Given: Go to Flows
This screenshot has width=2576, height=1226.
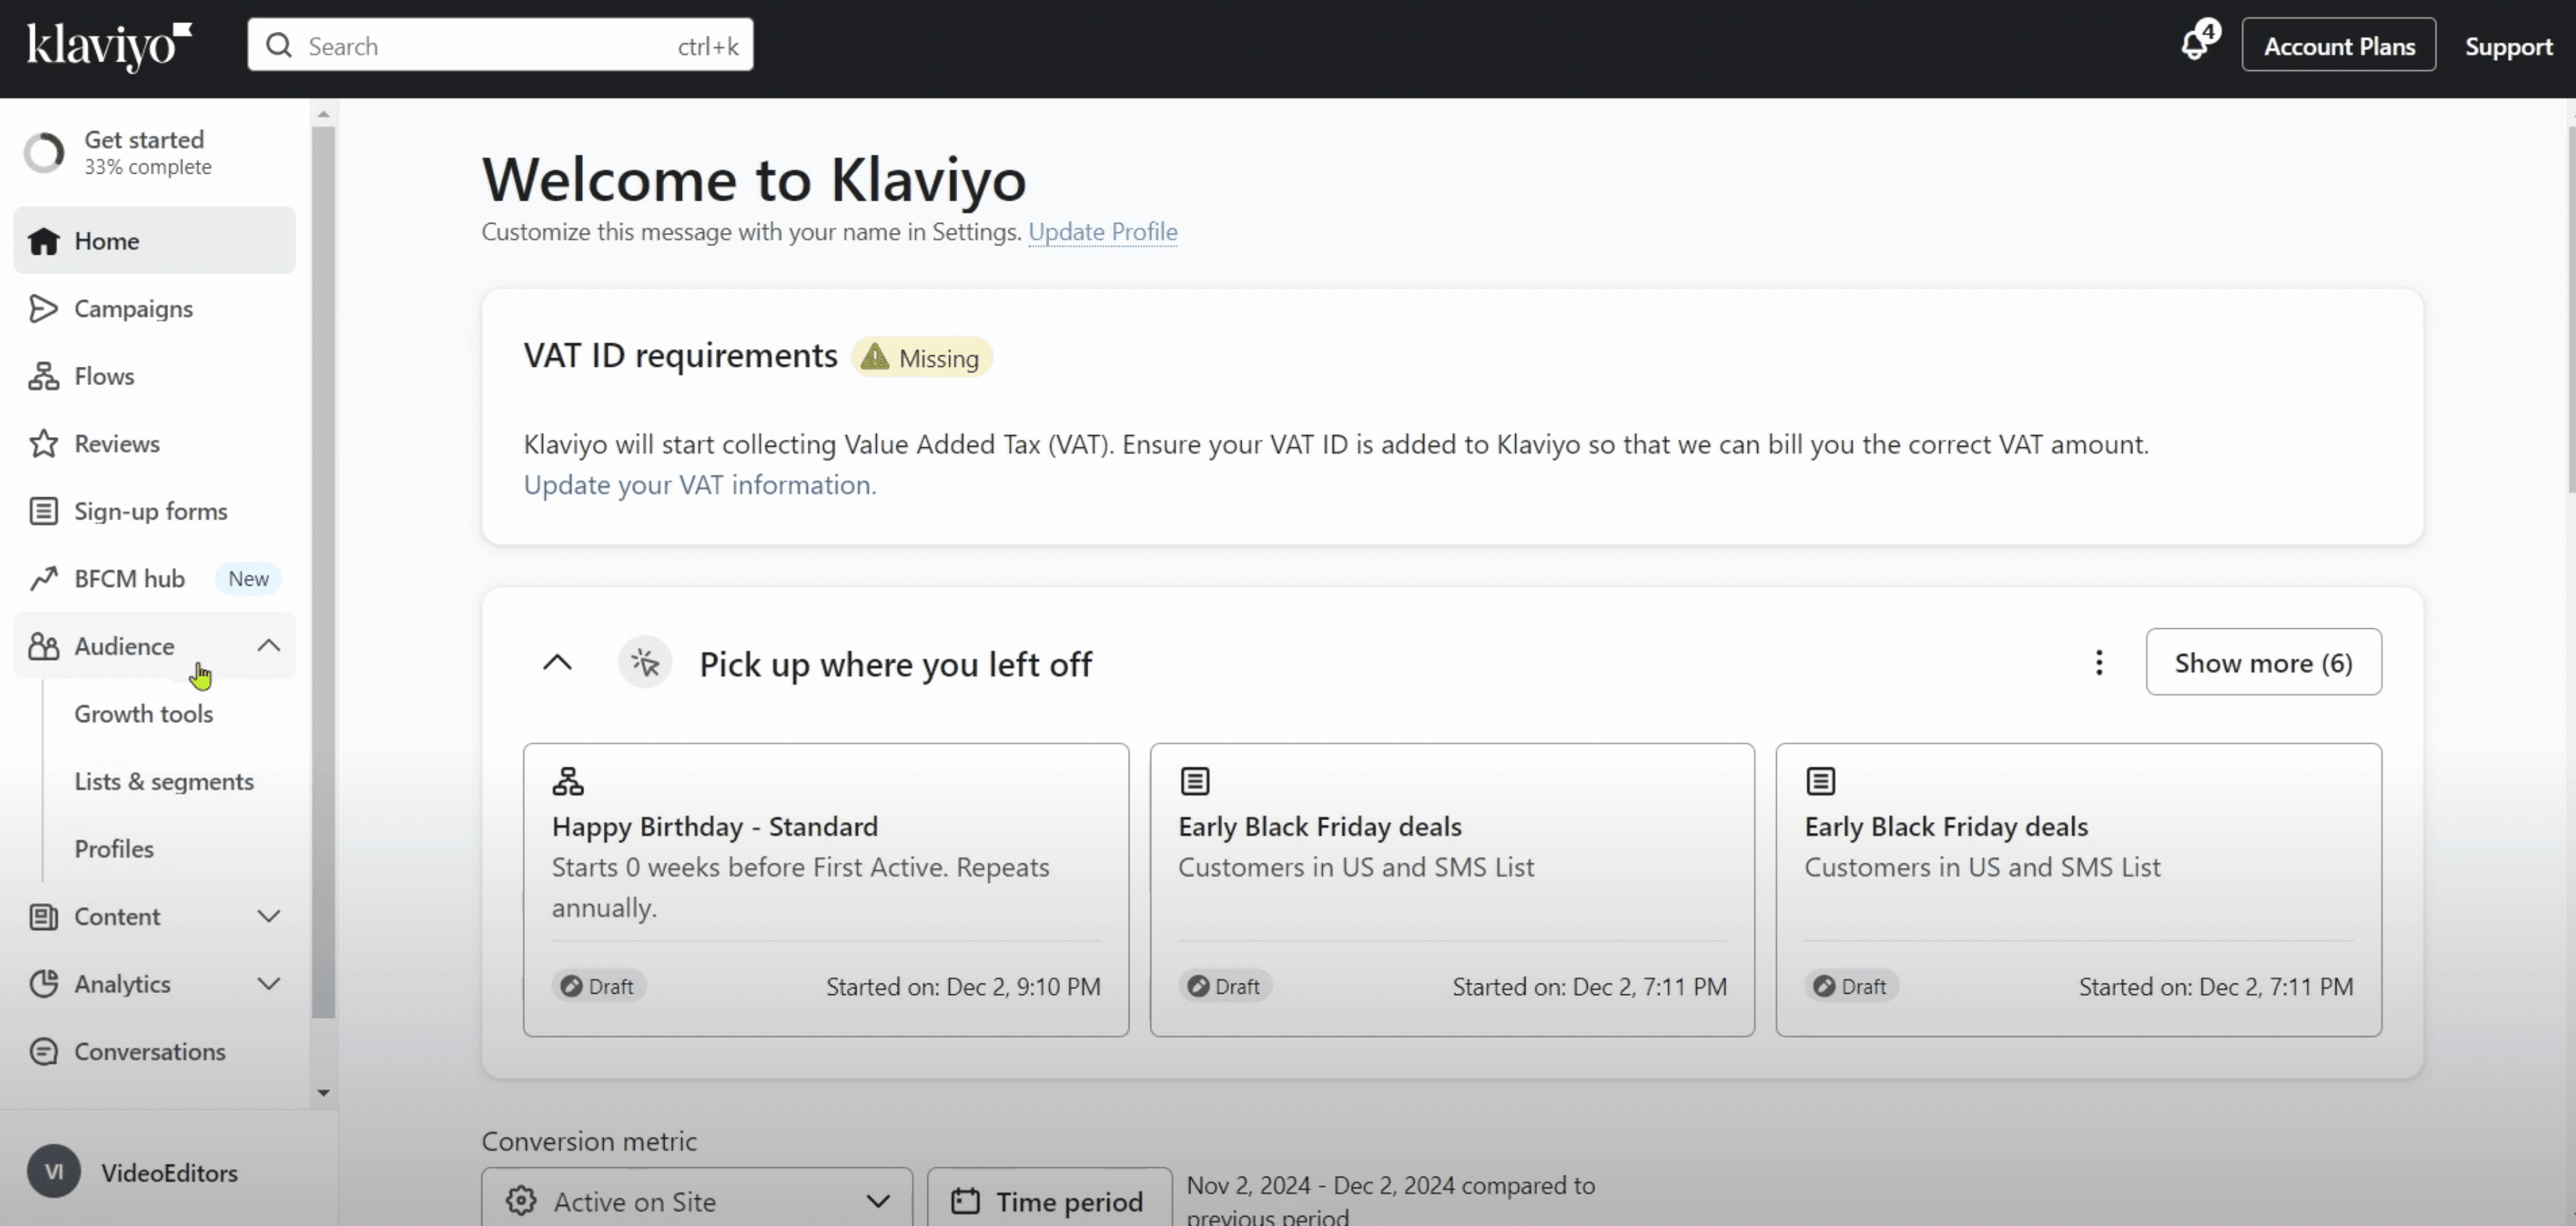Looking at the screenshot, I should tap(154, 376).
